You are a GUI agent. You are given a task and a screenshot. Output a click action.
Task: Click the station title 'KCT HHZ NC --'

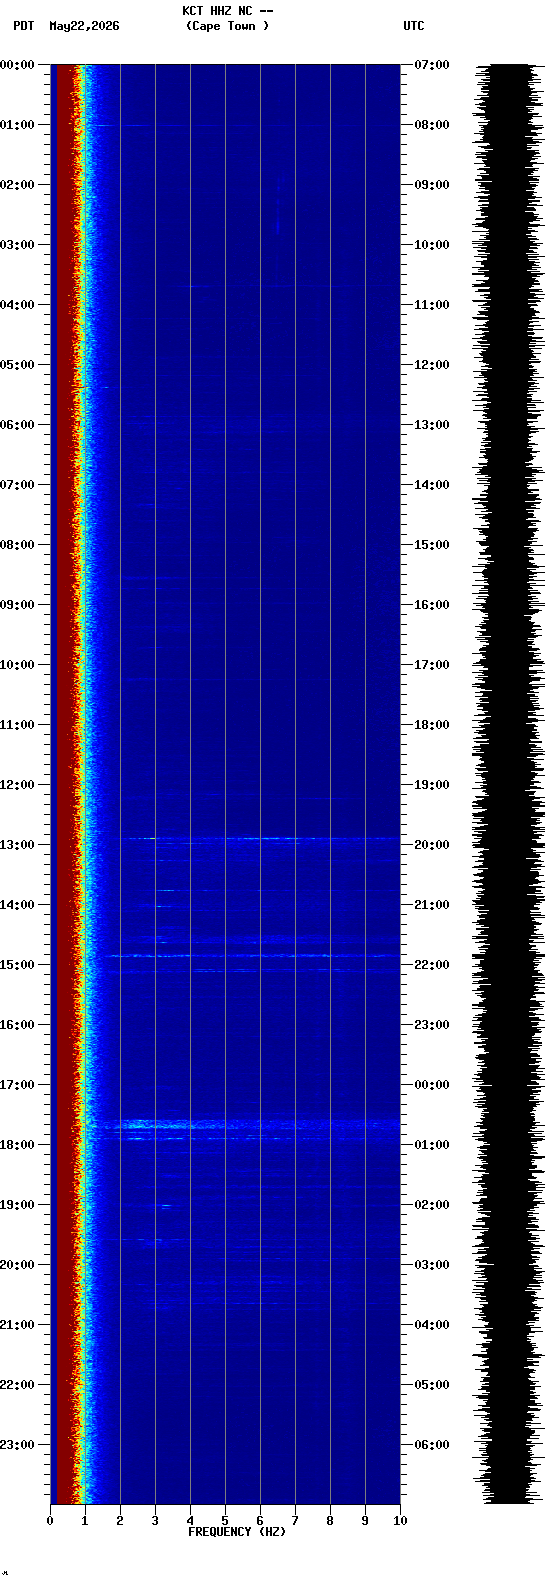[227, 11]
